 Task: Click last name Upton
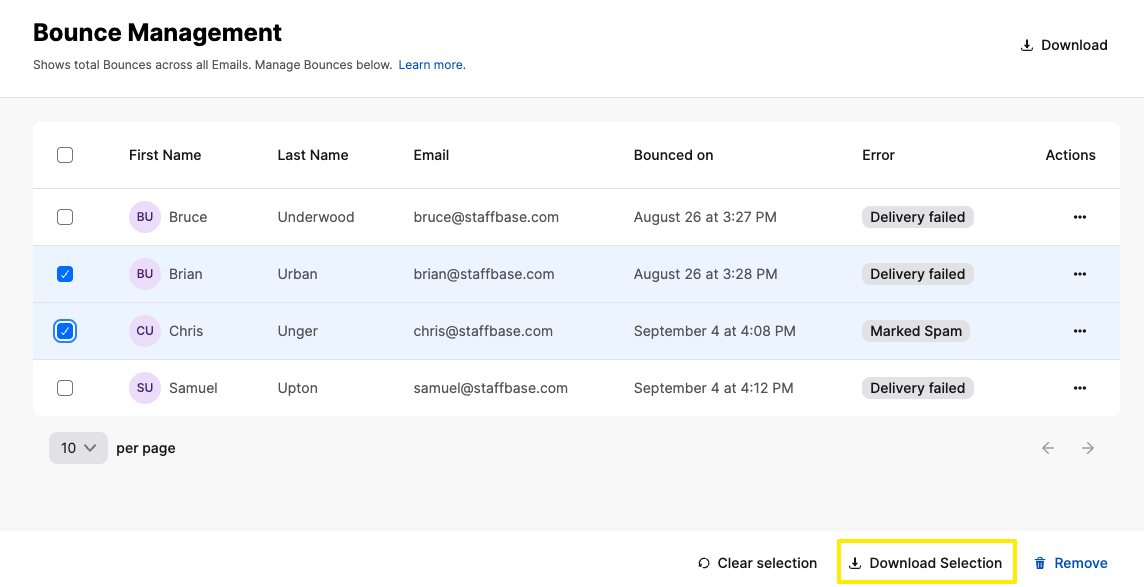(298, 388)
